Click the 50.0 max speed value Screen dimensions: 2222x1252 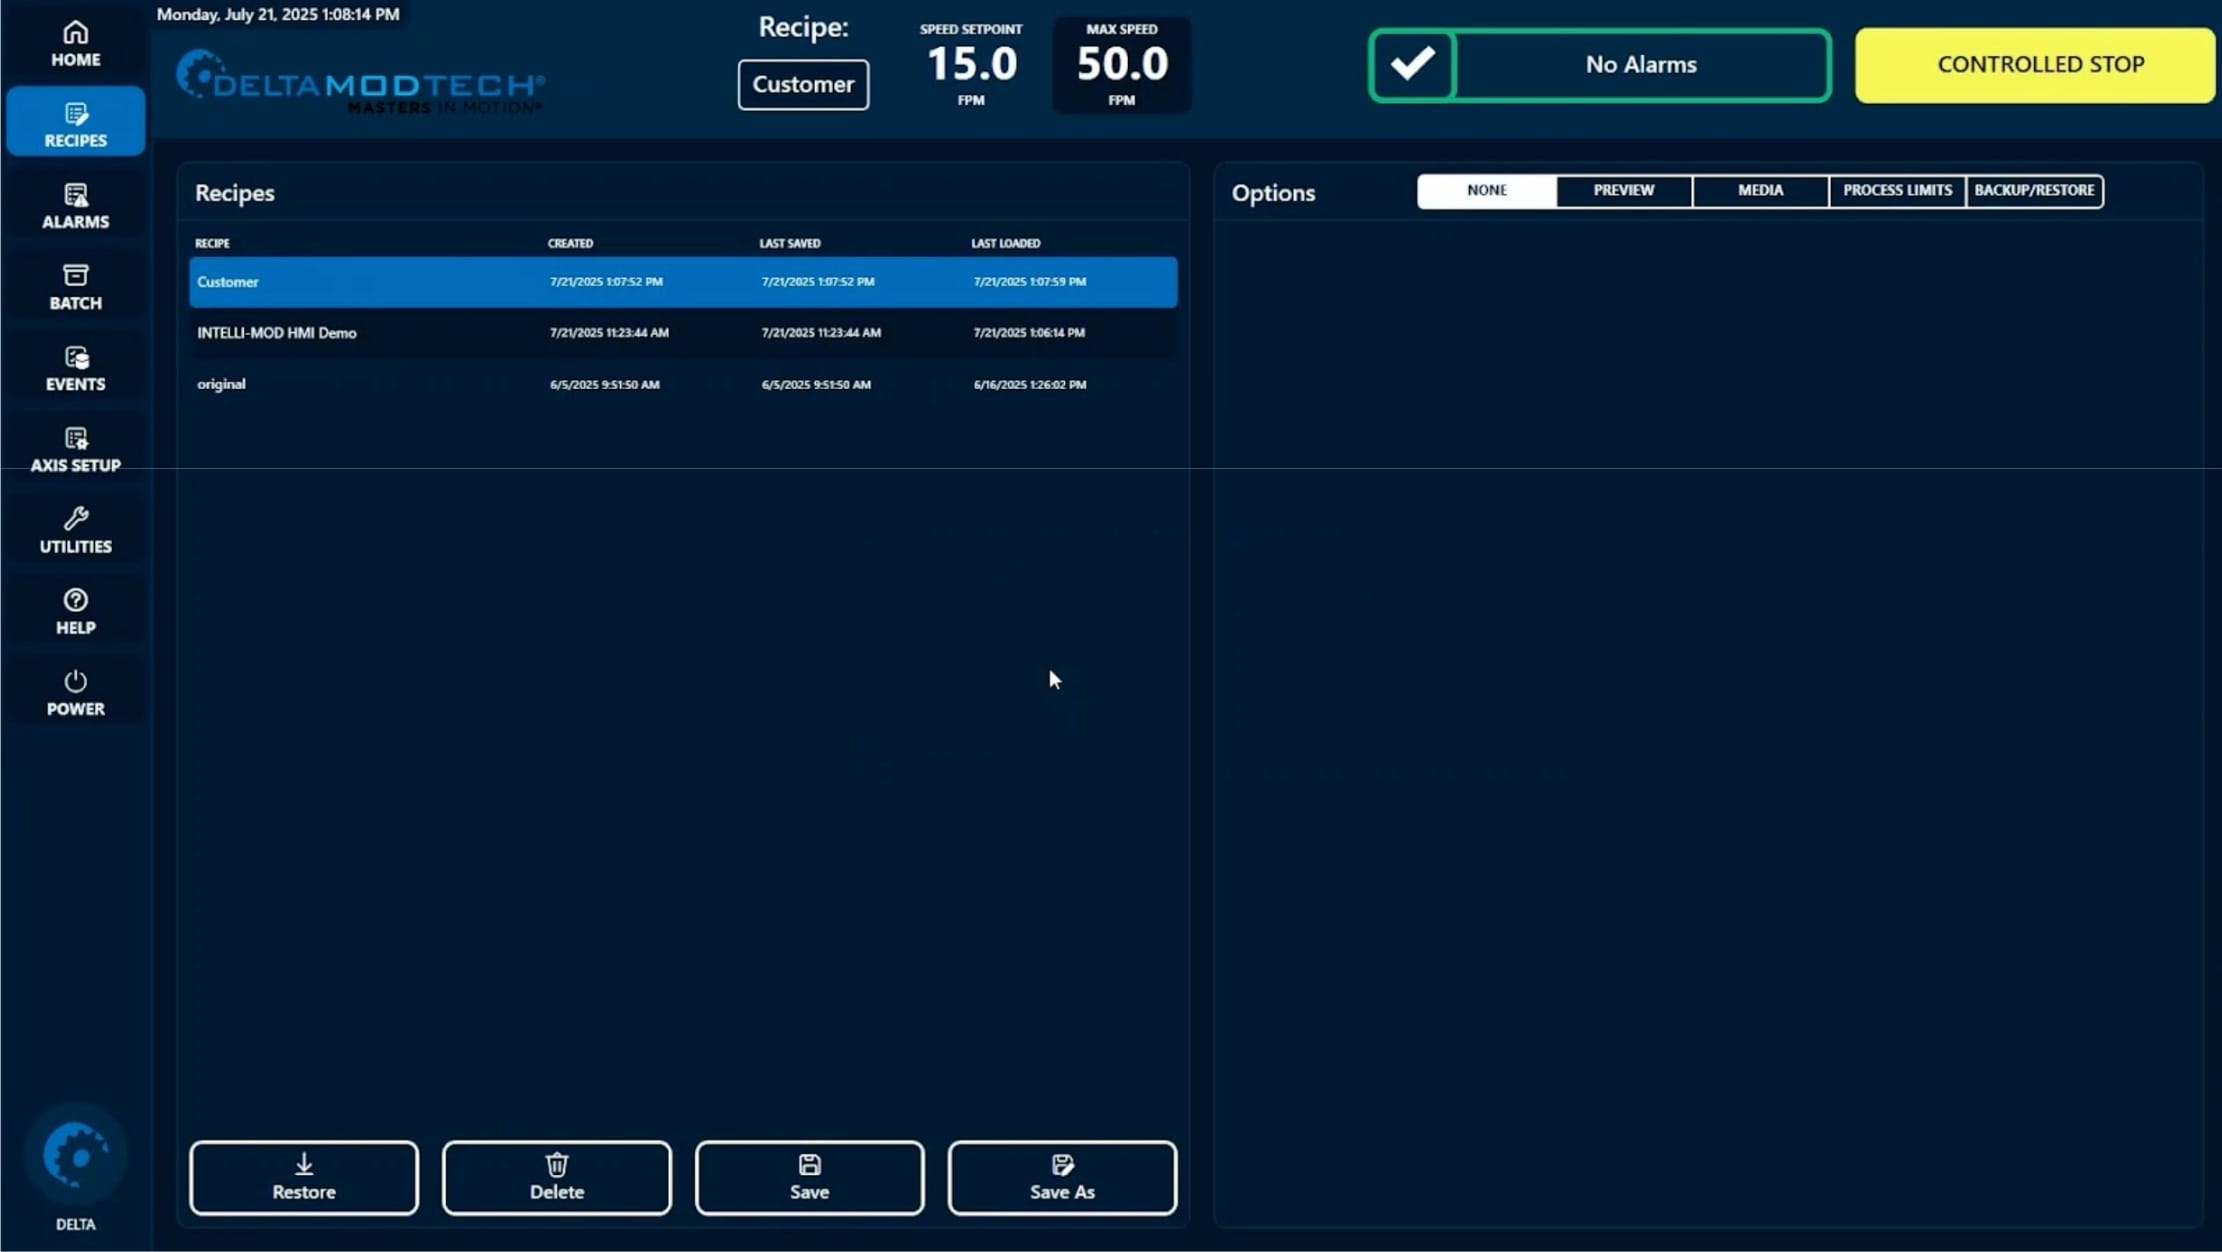1122,64
